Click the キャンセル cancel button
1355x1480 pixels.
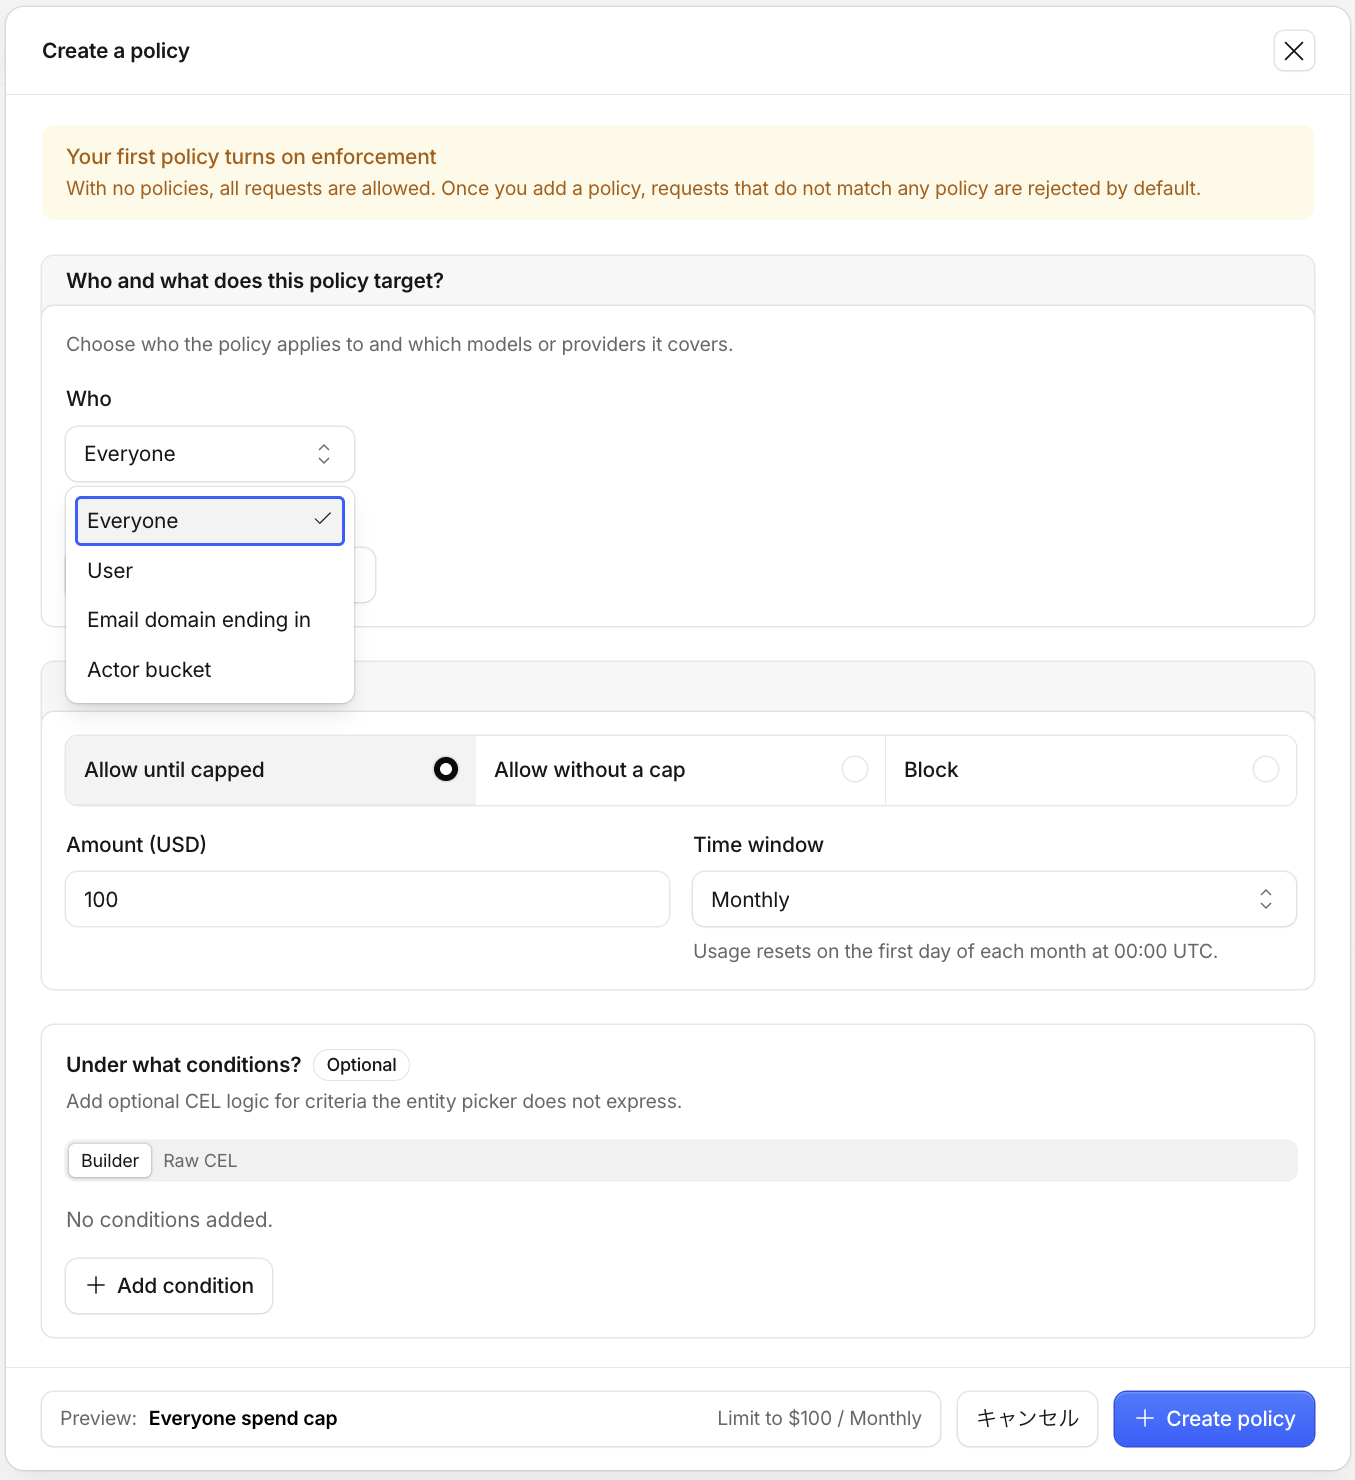click(1027, 1419)
